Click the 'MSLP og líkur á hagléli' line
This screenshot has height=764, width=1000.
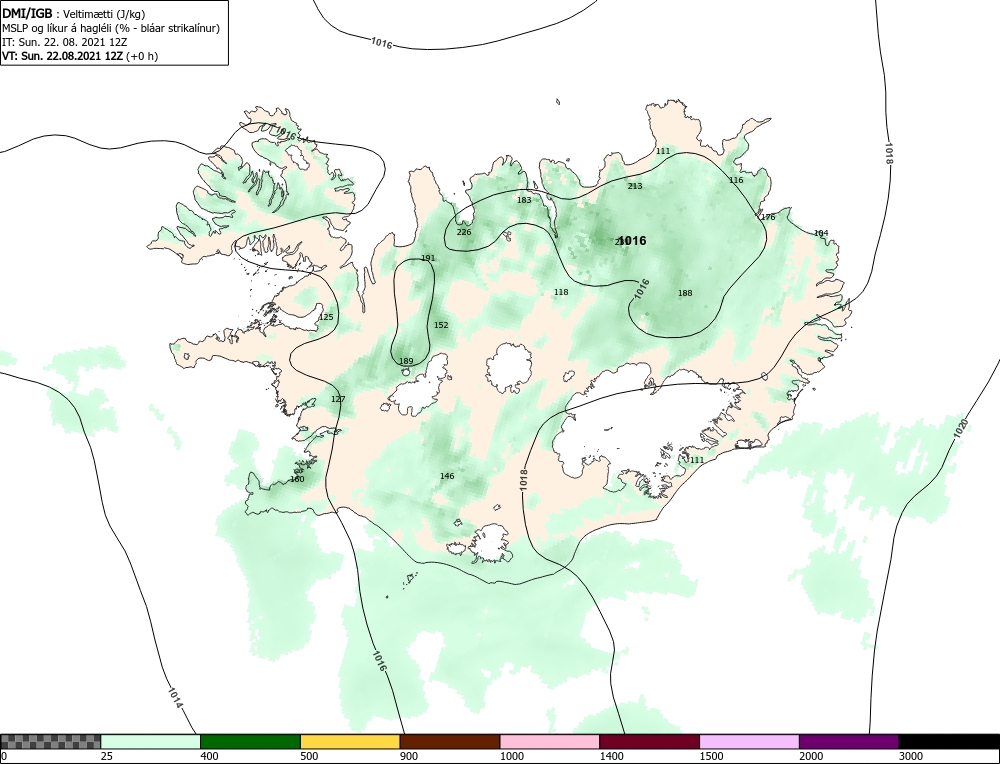(111, 28)
